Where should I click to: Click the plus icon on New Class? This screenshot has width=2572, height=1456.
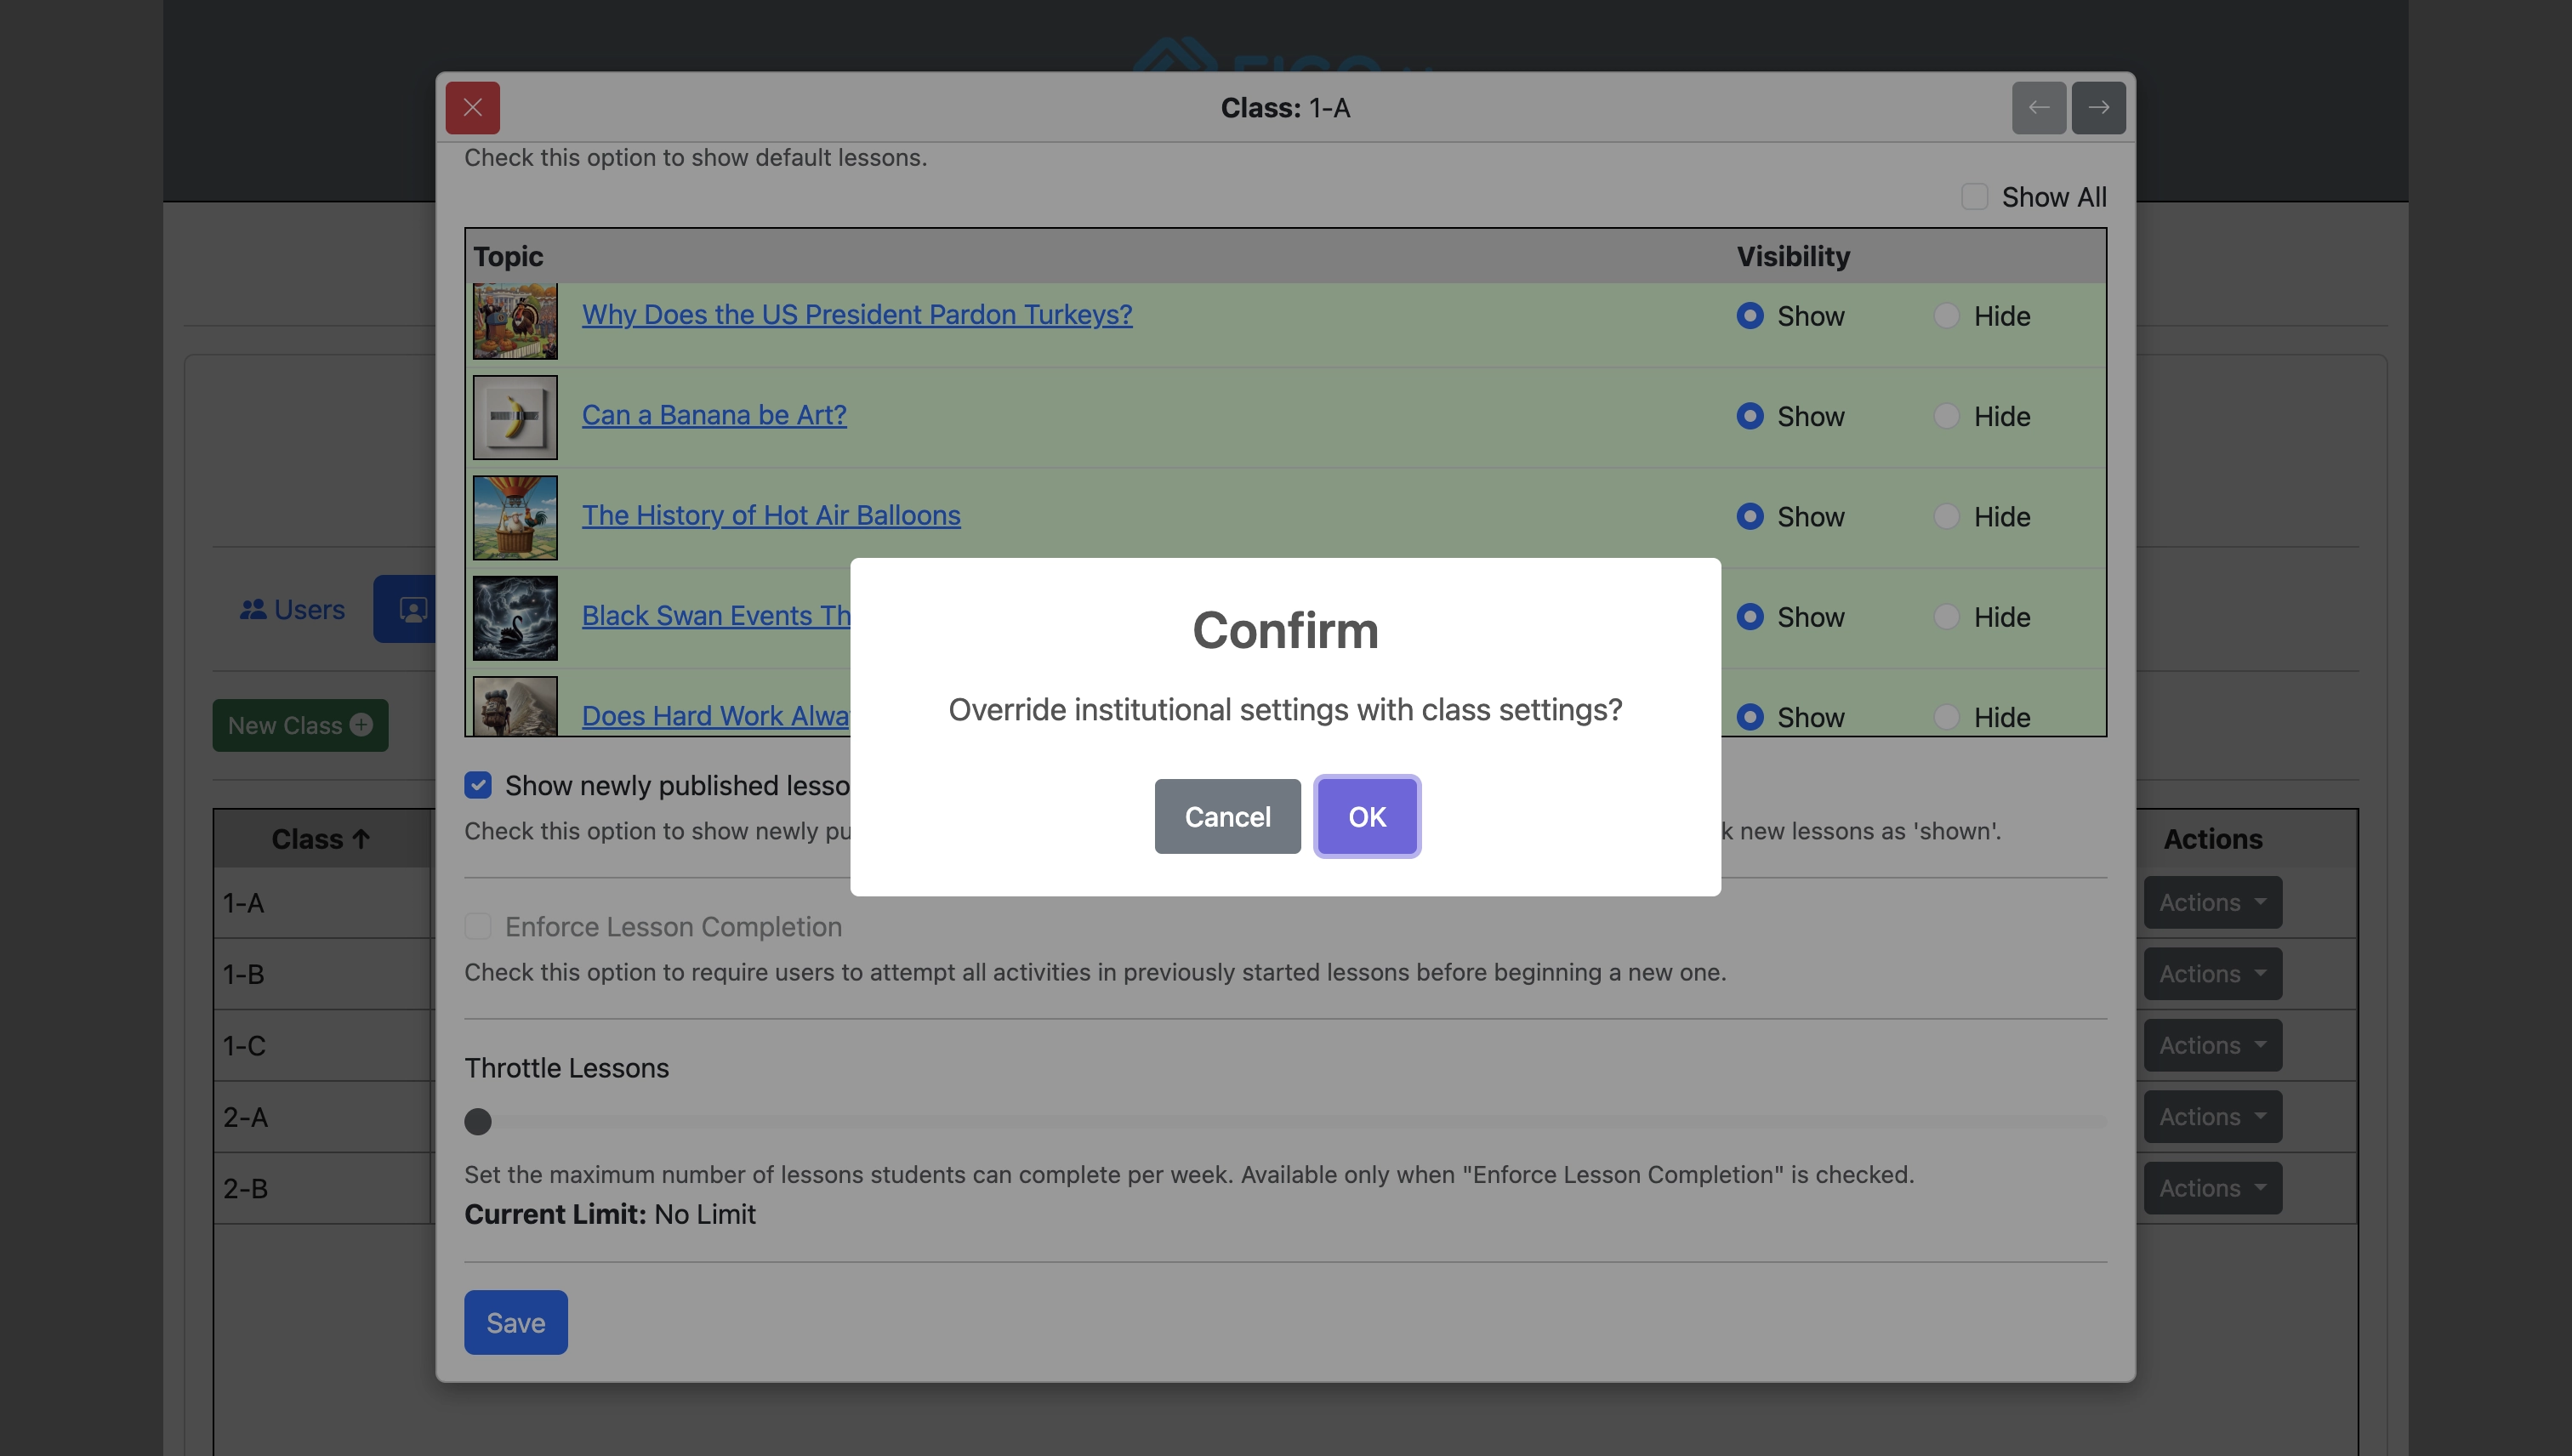(361, 725)
